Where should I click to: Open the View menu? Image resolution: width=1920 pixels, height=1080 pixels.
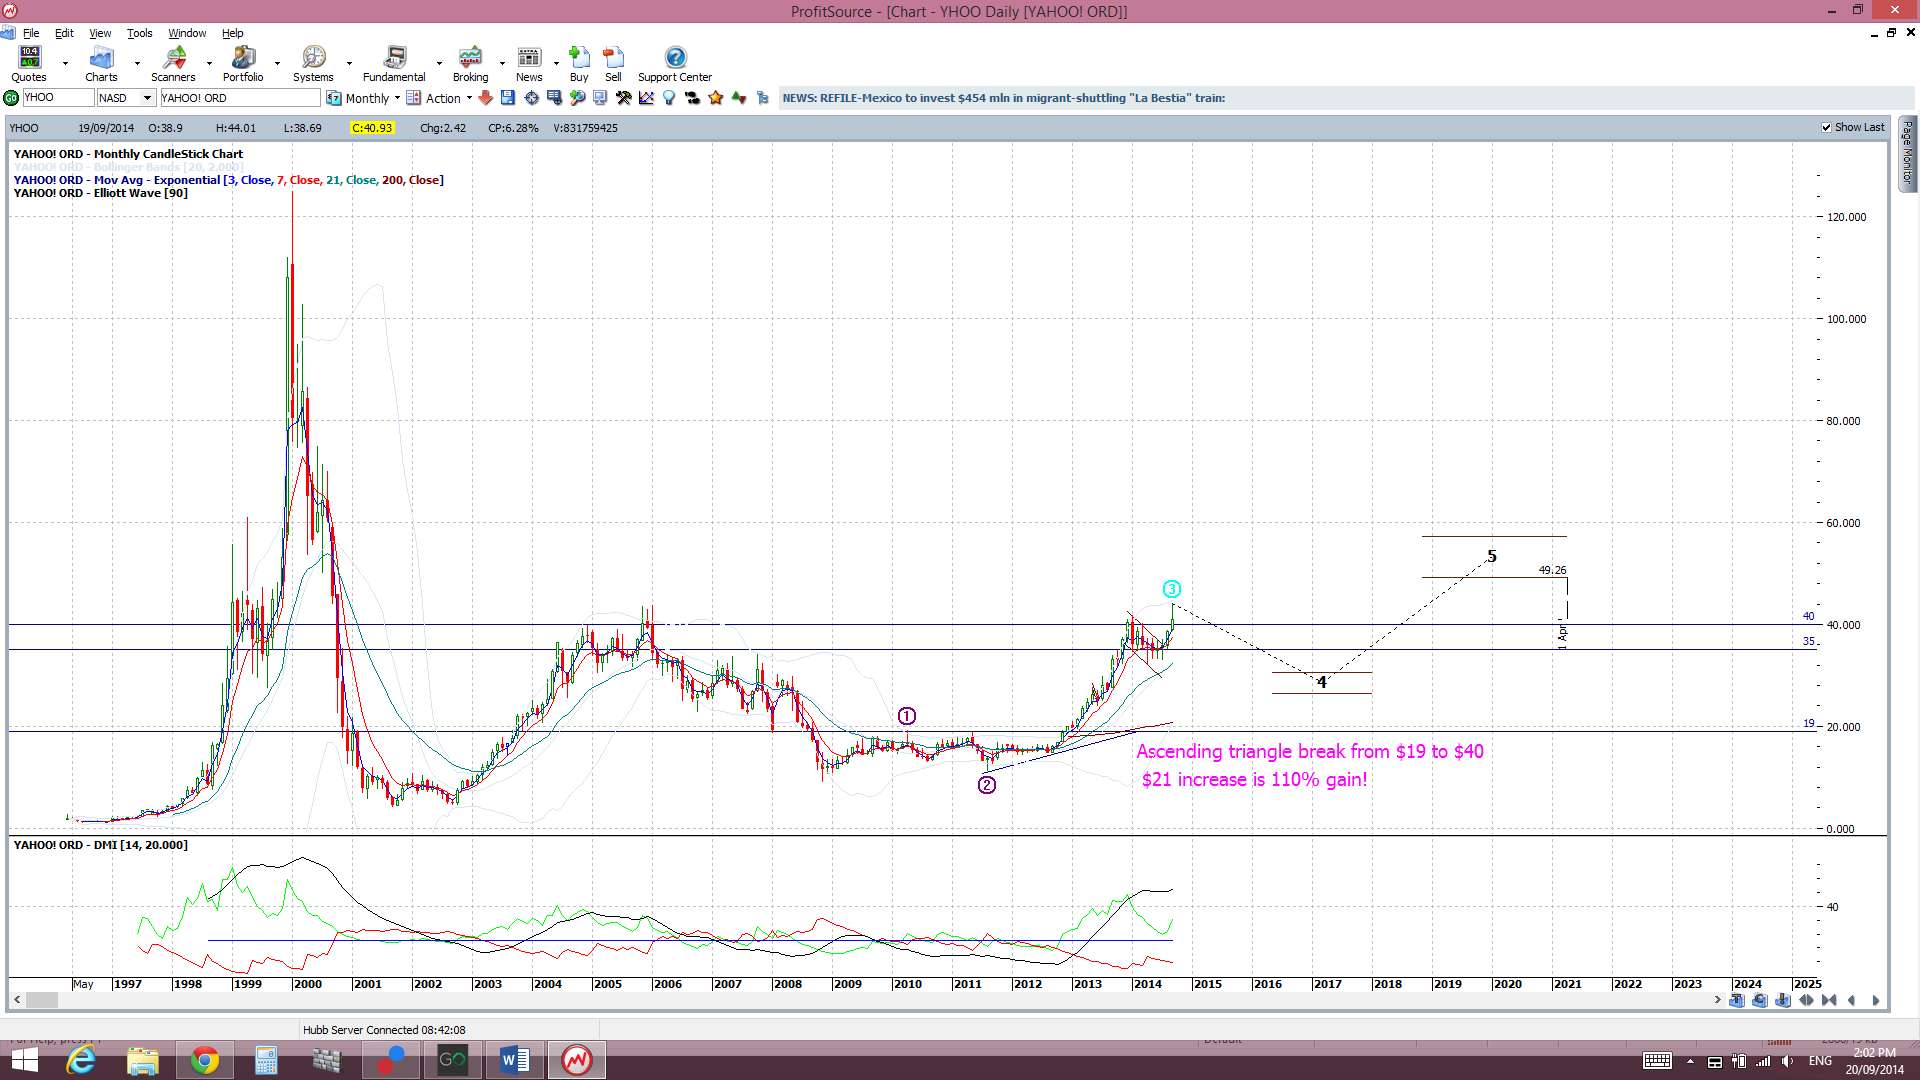pos(100,33)
